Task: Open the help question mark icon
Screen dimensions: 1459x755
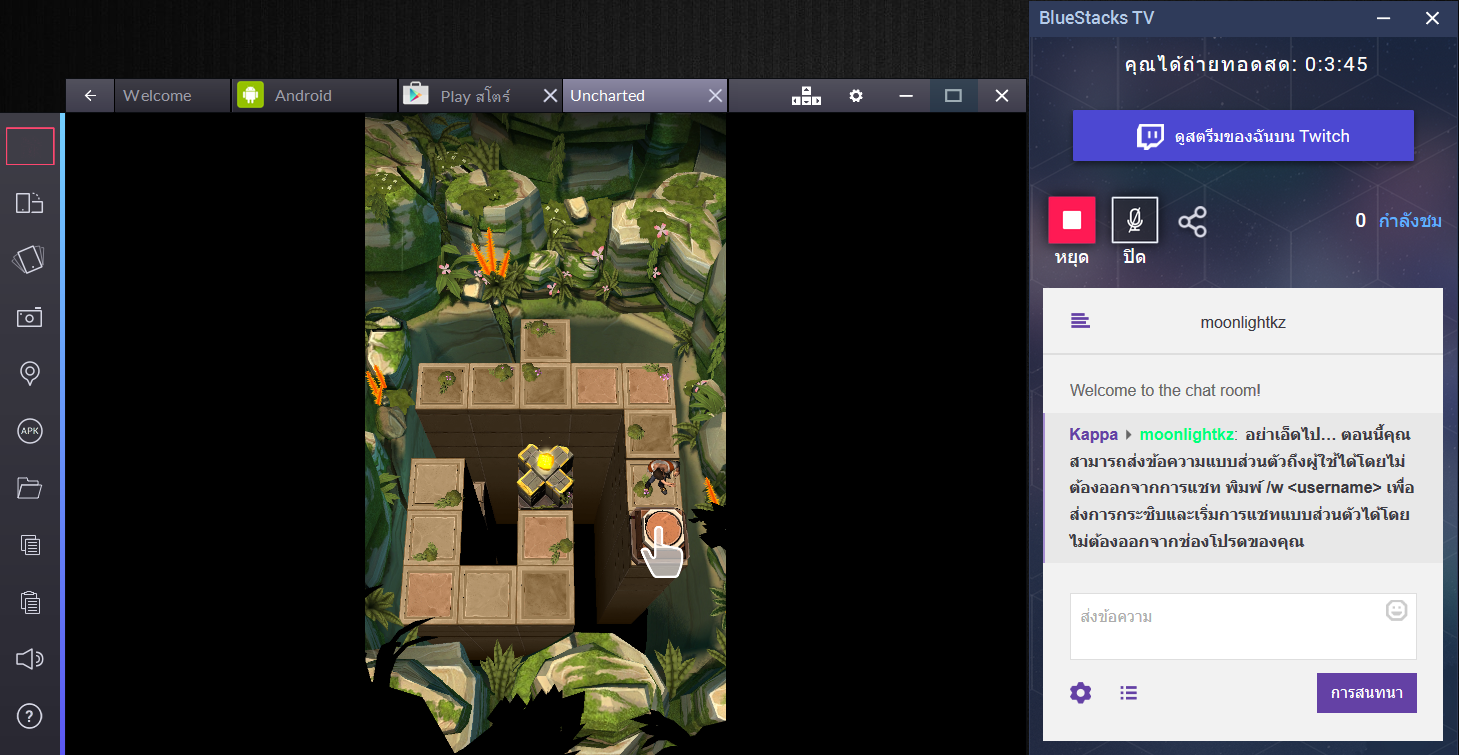Action: click(30, 716)
